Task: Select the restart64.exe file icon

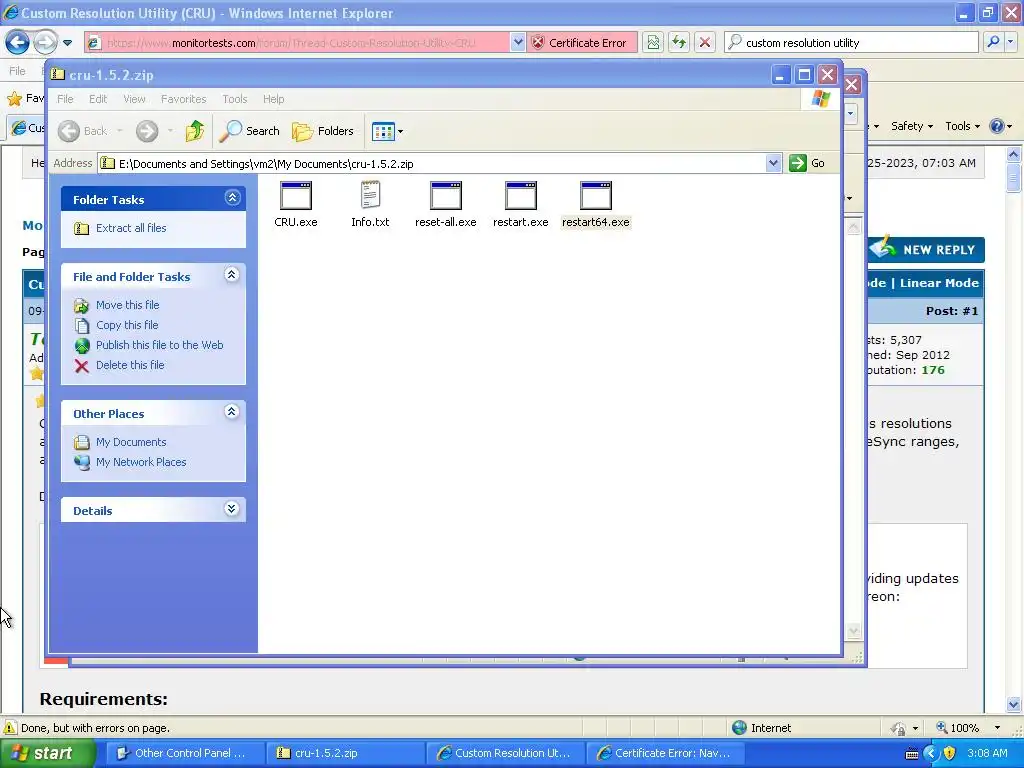Action: [596, 196]
